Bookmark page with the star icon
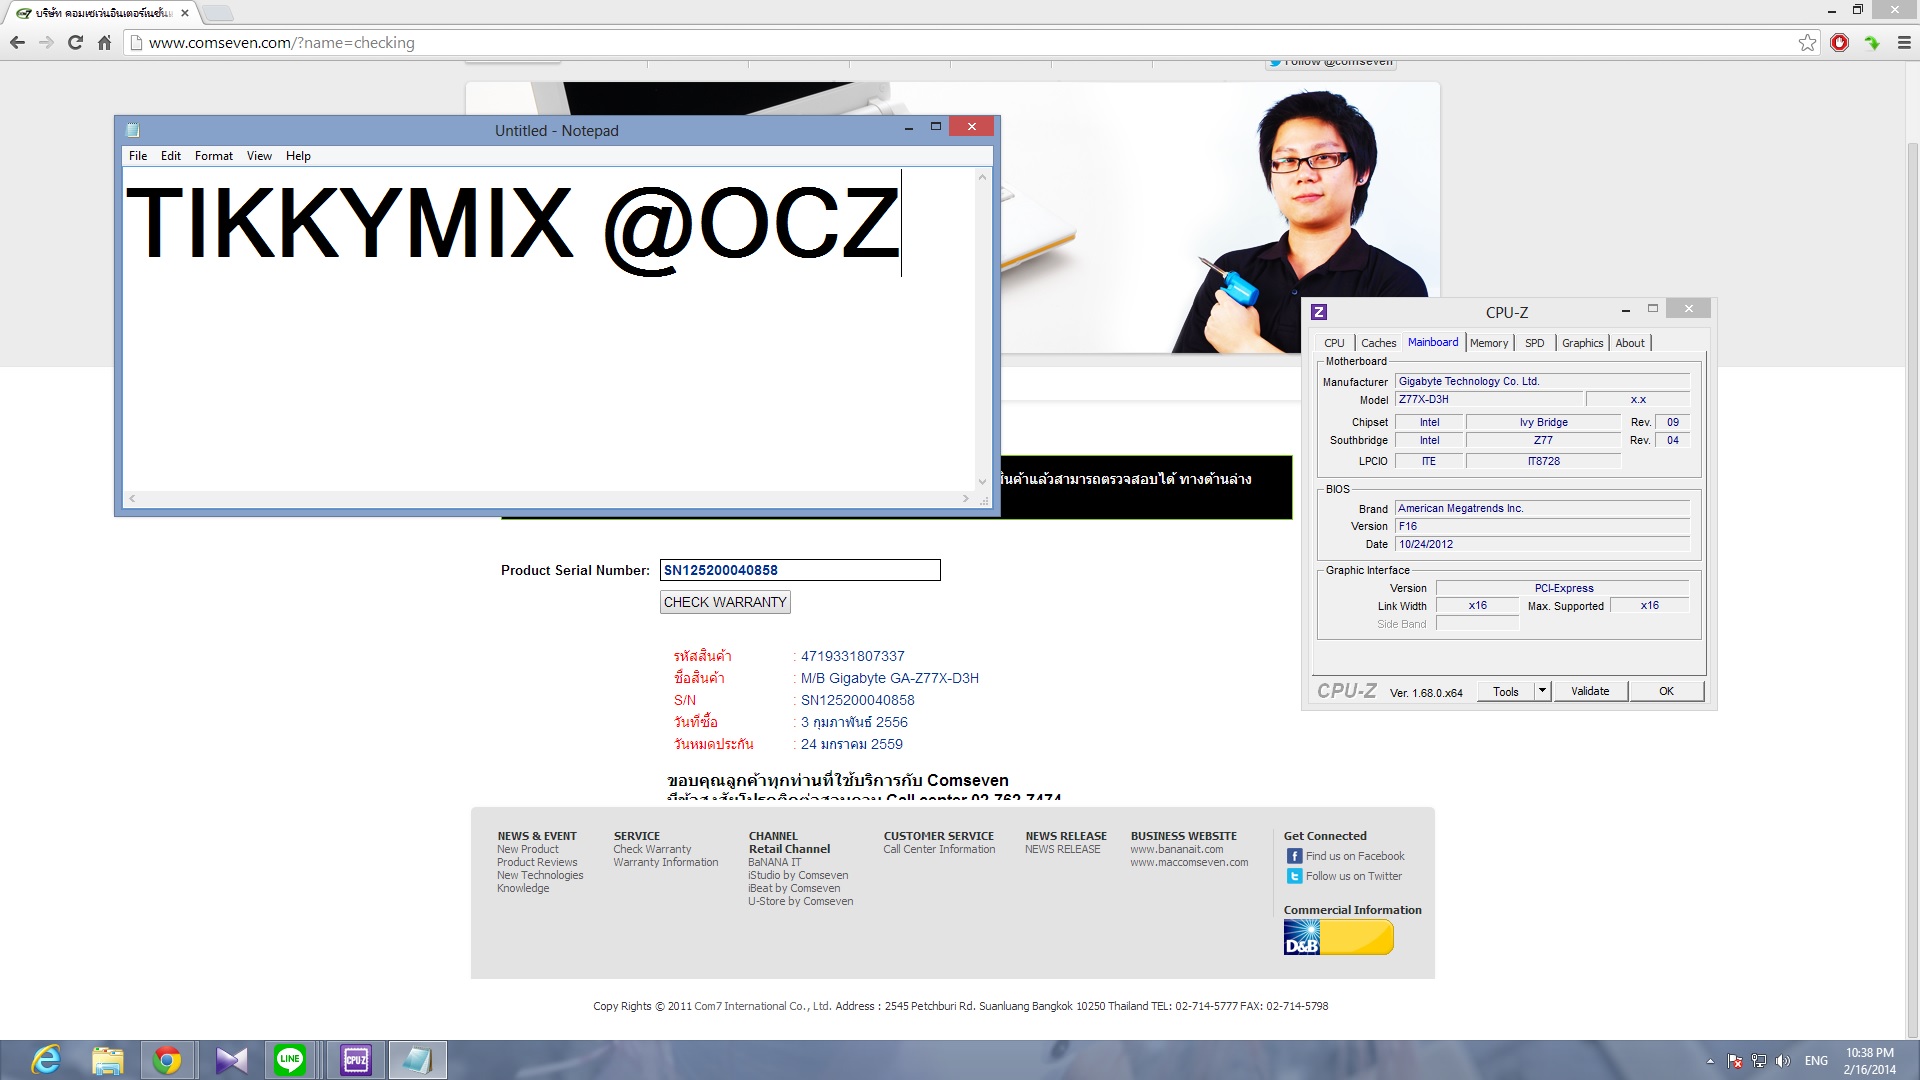The image size is (1920, 1080). (x=1807, y=43)
